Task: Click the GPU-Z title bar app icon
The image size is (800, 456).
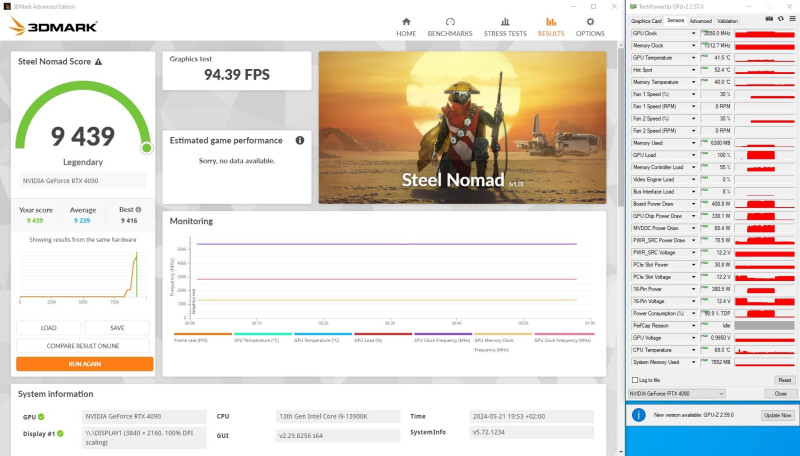Action: 633,7
